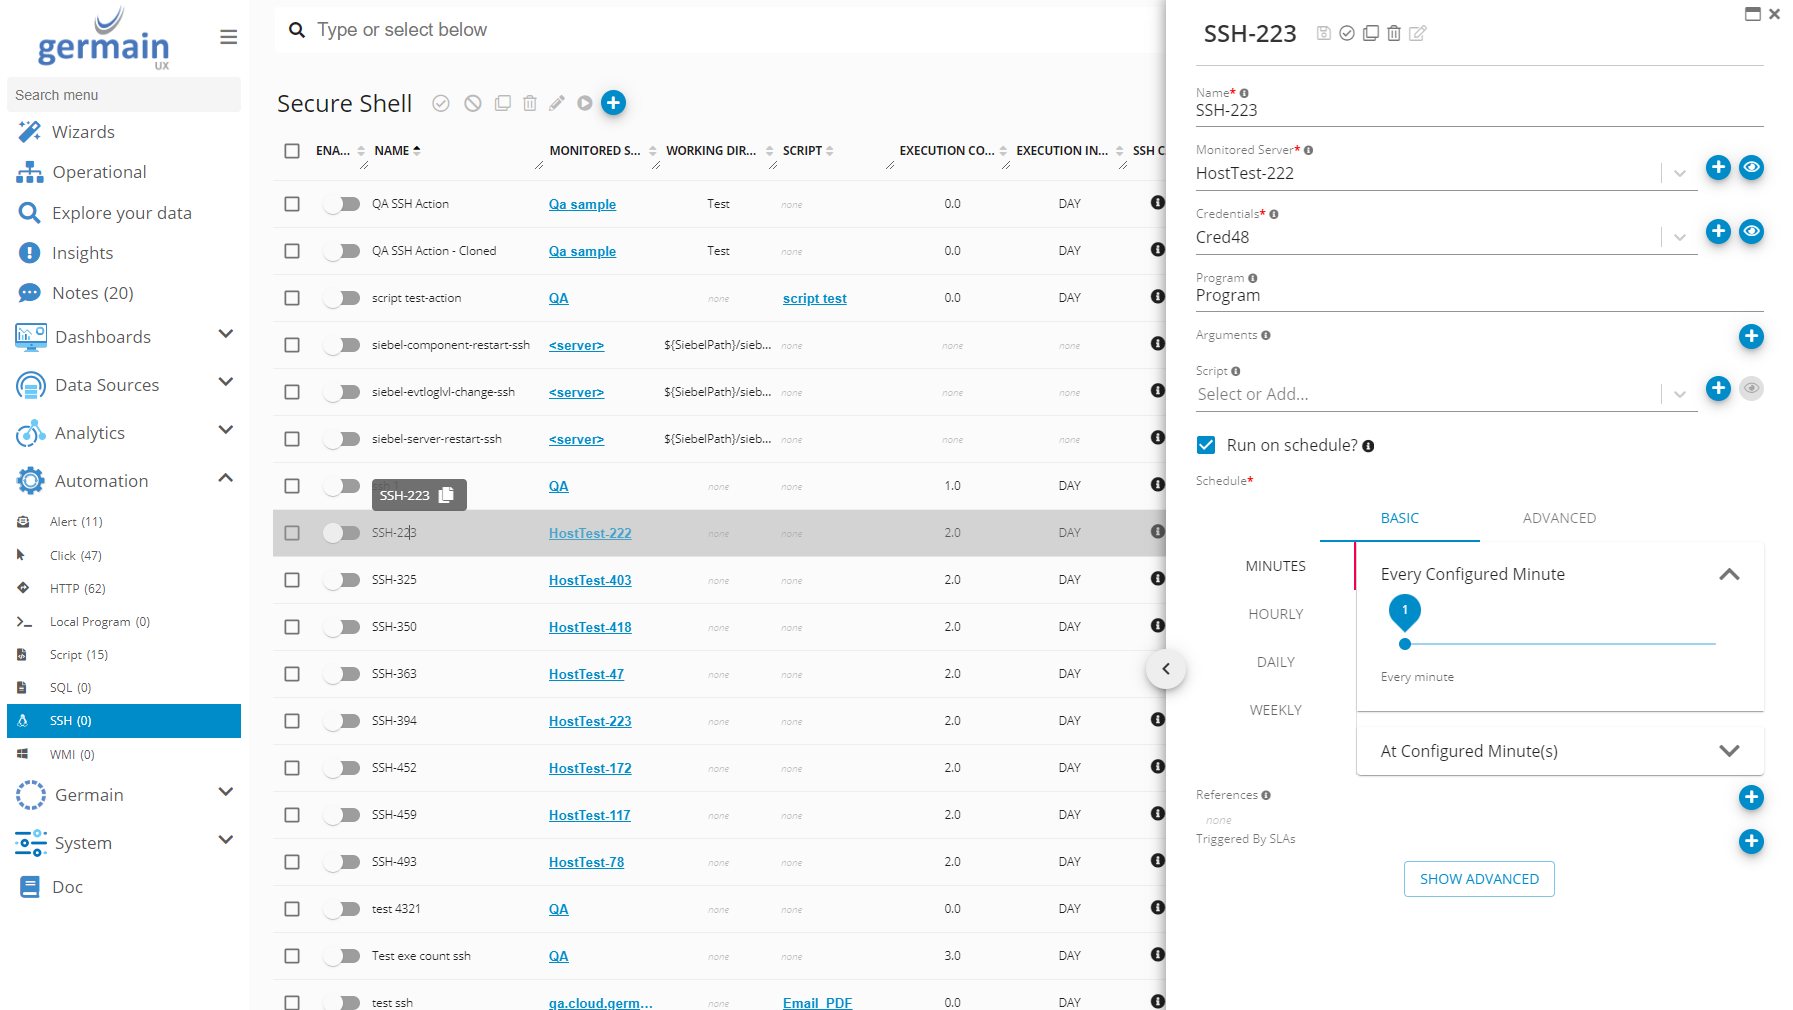
Task: Toggle the enabled switch for SSH-350
Action: tap(341, 627)
